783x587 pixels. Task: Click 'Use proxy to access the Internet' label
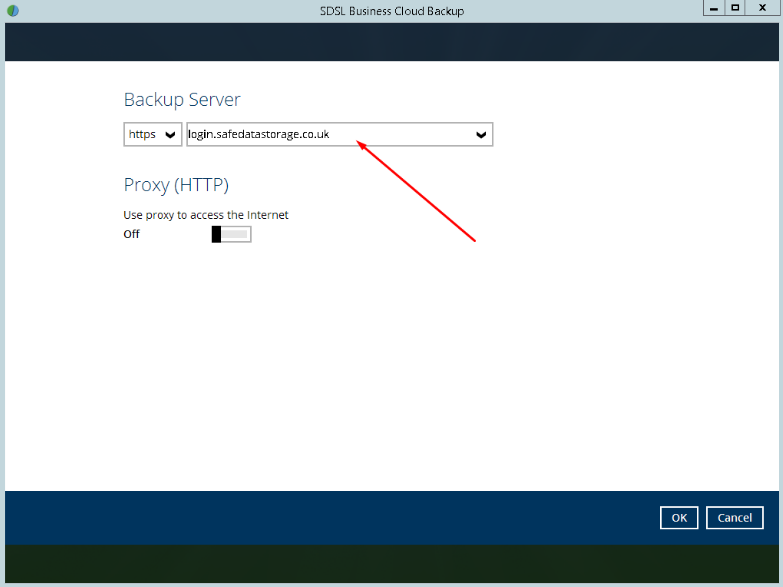[206, 215]
